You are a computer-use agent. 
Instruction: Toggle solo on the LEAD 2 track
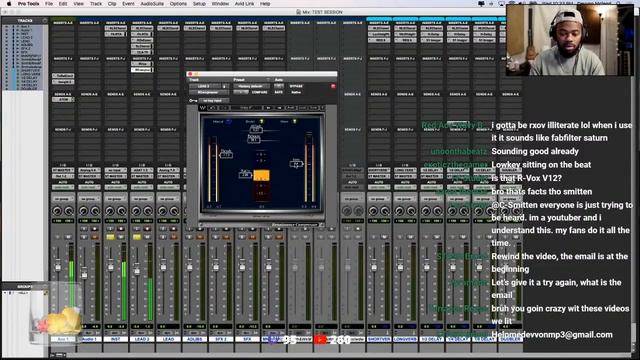137,237
